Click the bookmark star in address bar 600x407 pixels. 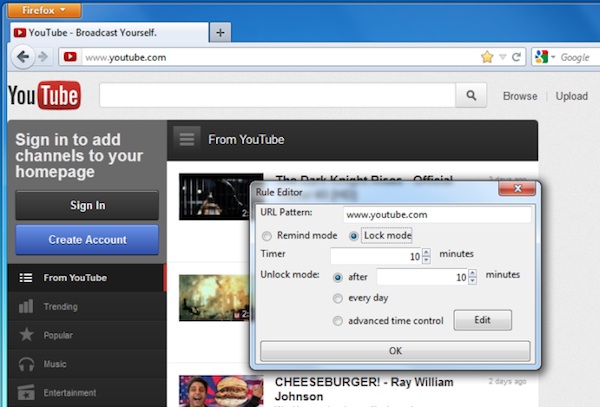click(x=487, y=57)
